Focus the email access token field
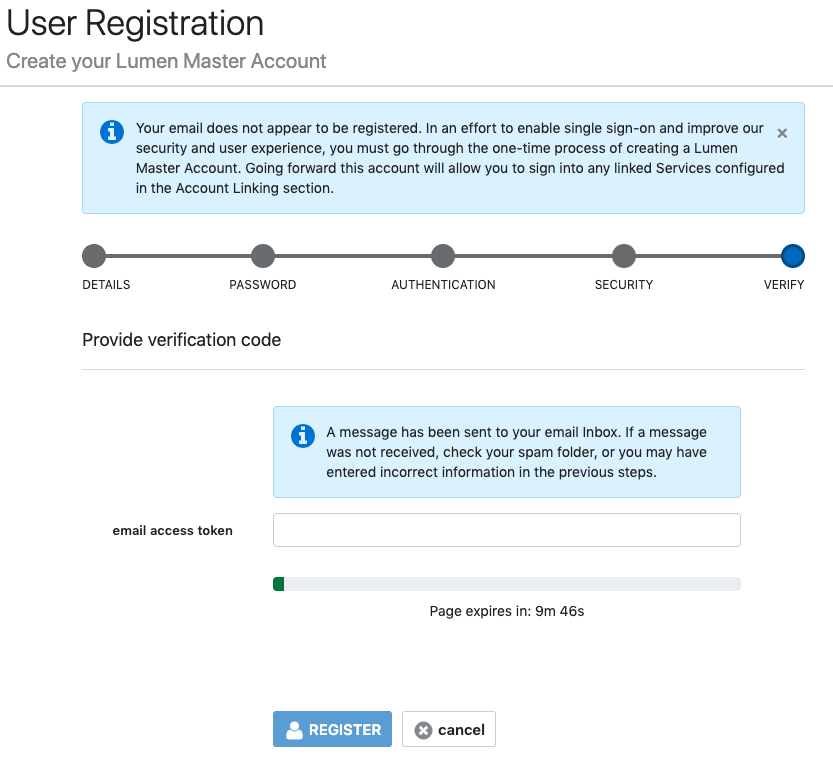Image resolution: width=833 pixels, height=781 pixels. [507, 530]
